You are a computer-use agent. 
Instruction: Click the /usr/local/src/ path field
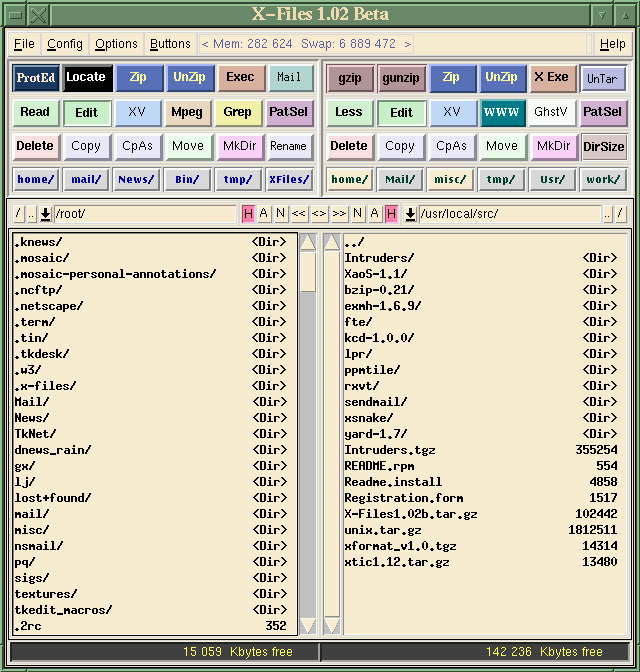508,214
